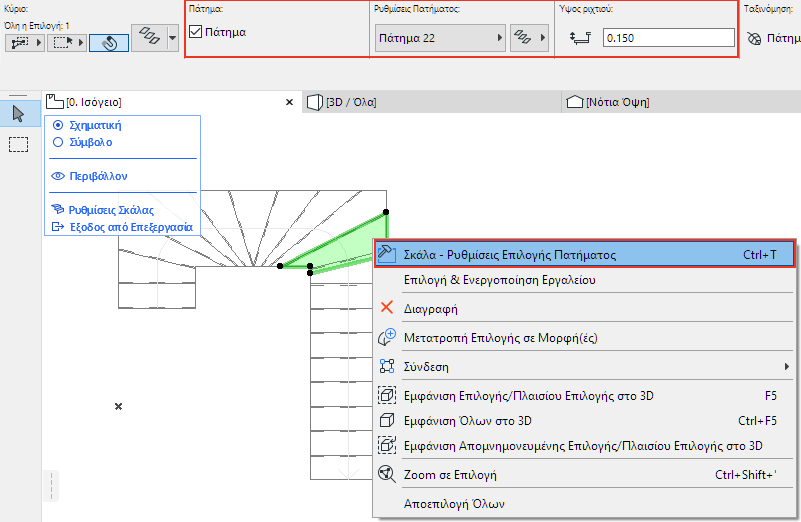Switch to the Νότια Όψη tab
This screenshot has height=522, width=801.
(x=681, y=102)
